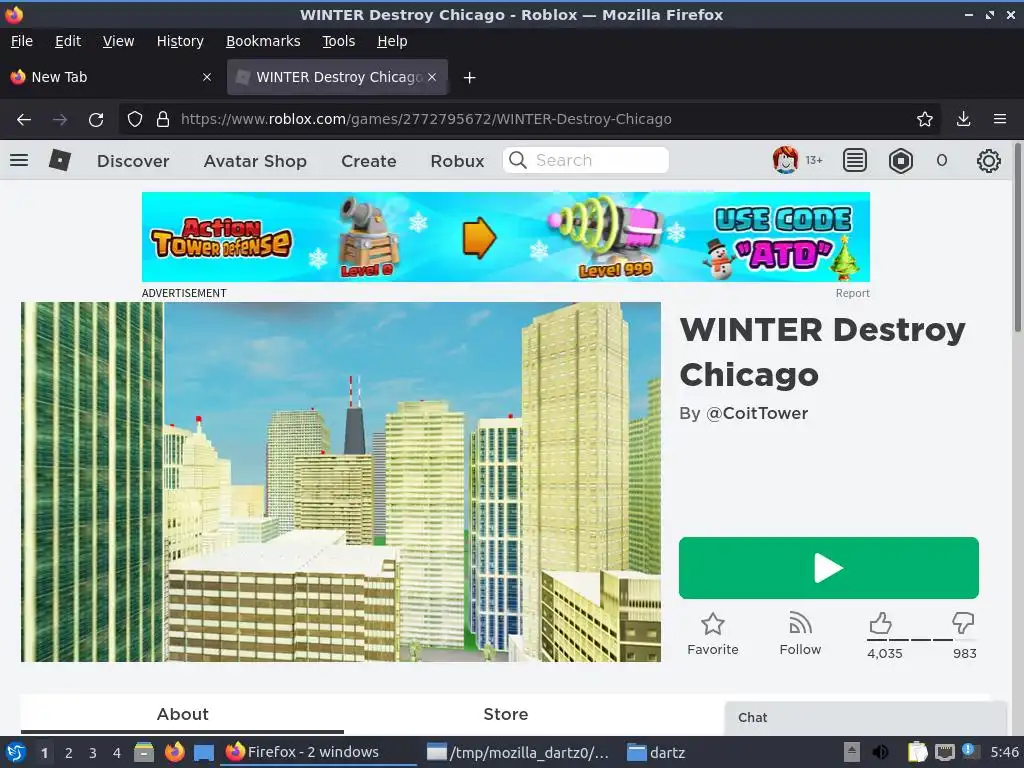This screenshot has height=768, width=1024.
Task: Open file manager from taskbar launcher
Action: (144, 753)
